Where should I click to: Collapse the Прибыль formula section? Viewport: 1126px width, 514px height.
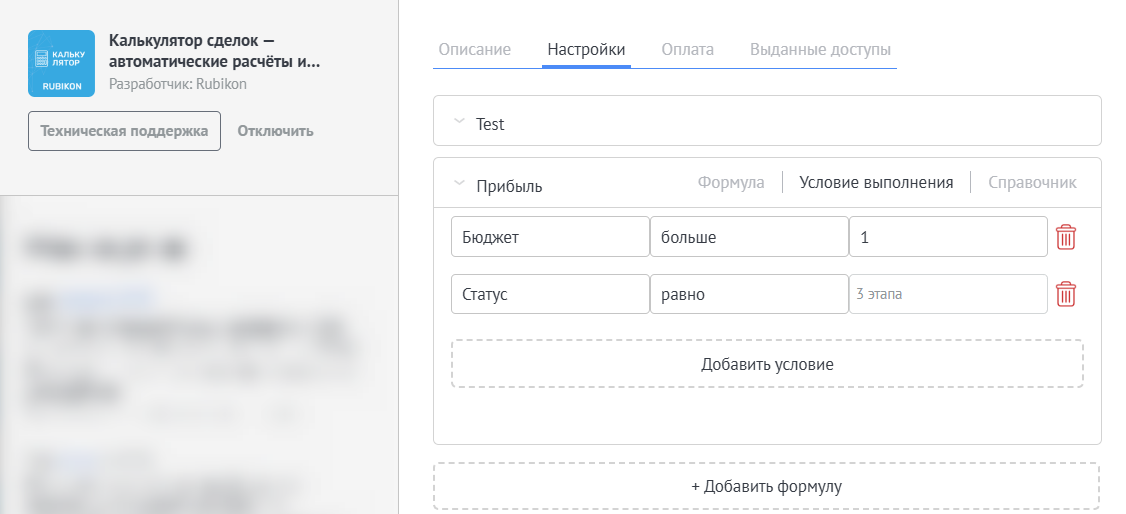point(459,183)
